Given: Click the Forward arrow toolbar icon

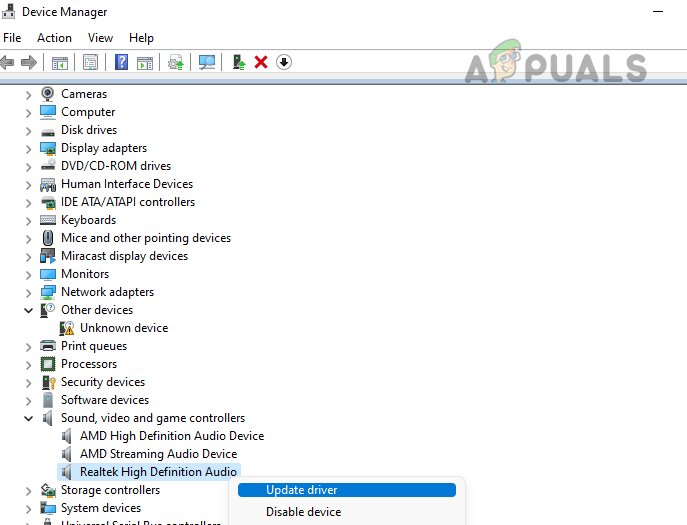Looking at the screenshot, I should [x=29, y=62].
